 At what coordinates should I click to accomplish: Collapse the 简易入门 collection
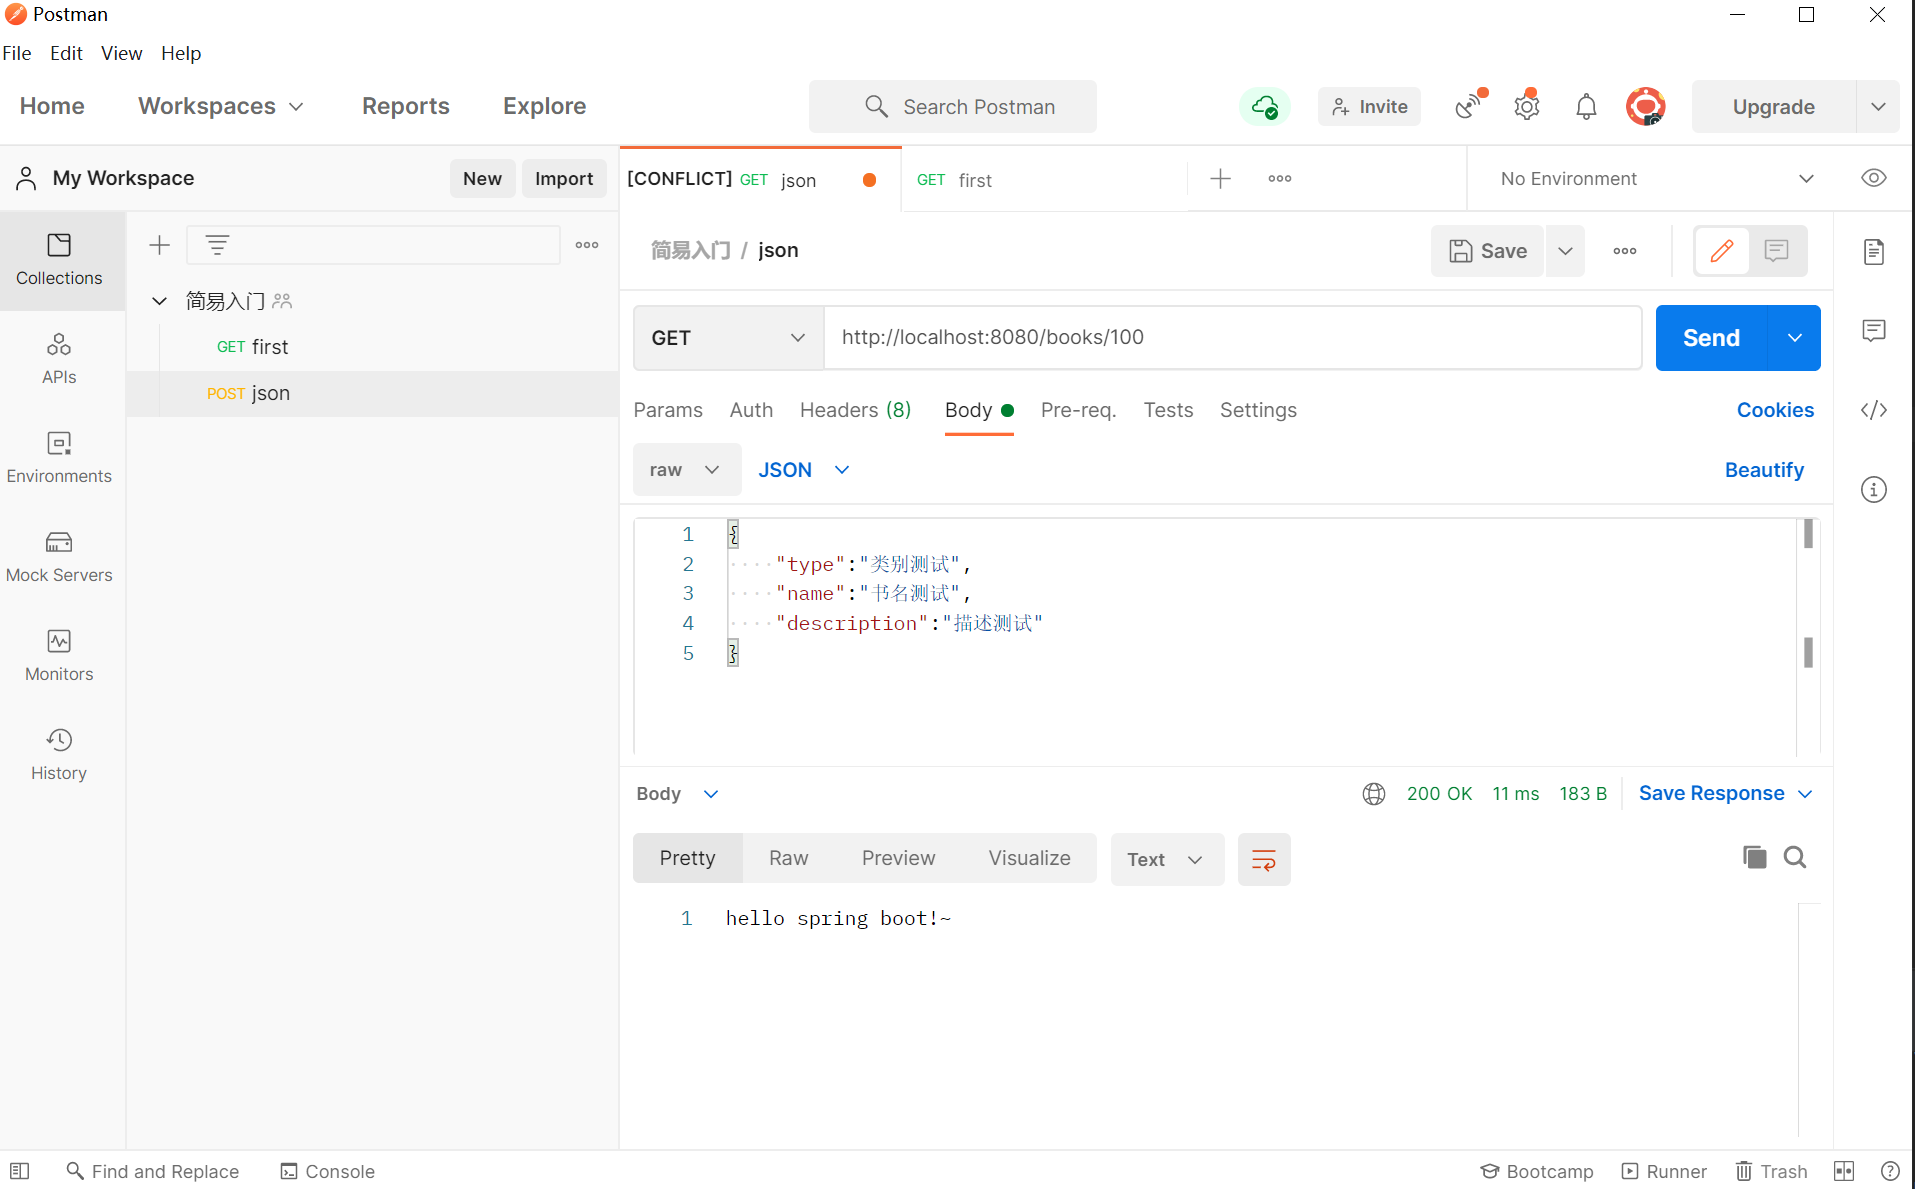pyautogui.click(x=159, y=301)
